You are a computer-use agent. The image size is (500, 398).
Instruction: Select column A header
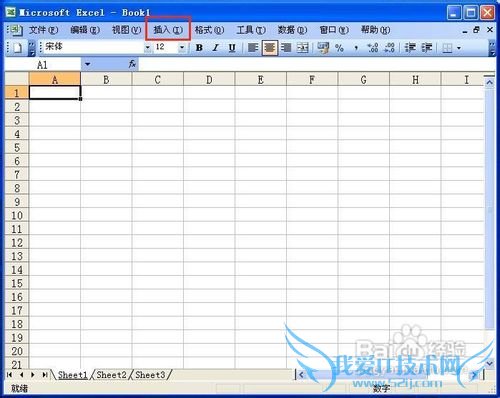click(55, 79)
